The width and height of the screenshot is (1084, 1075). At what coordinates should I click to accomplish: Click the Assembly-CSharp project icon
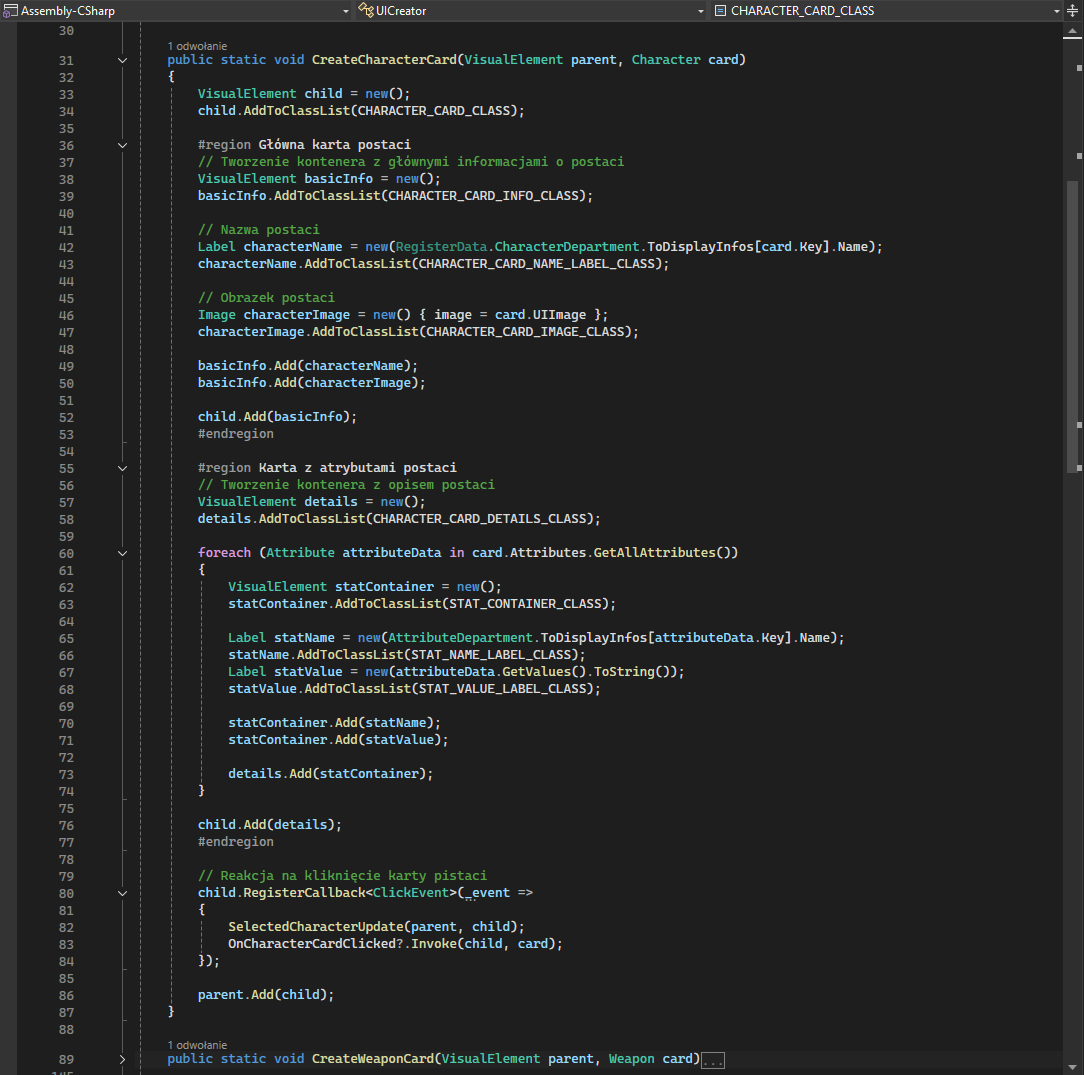click(x=11, y=10)
